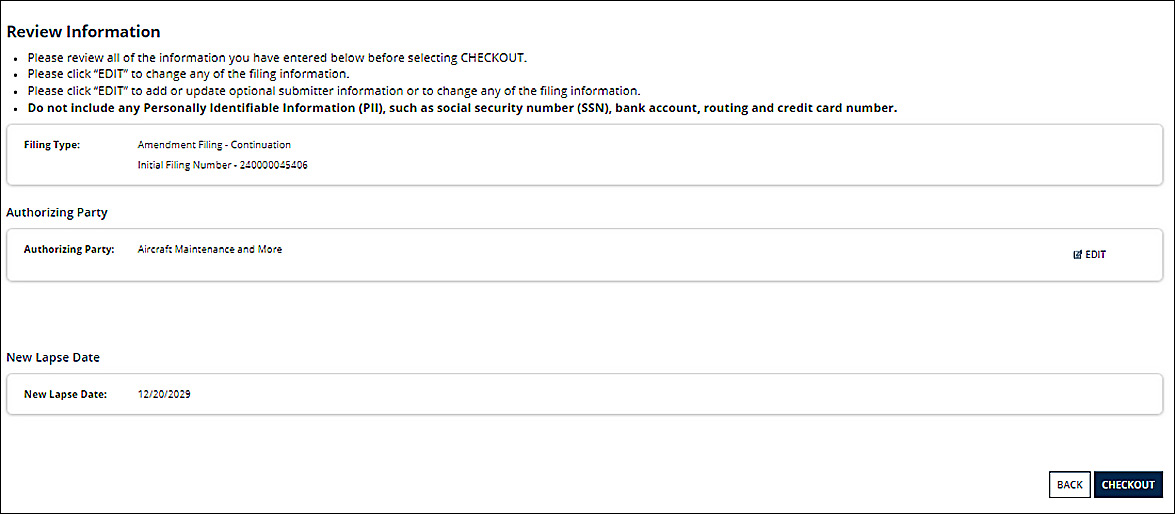
Task: Click the bold Authorizing Party field label in card
Action: click(x=69, y=250)
